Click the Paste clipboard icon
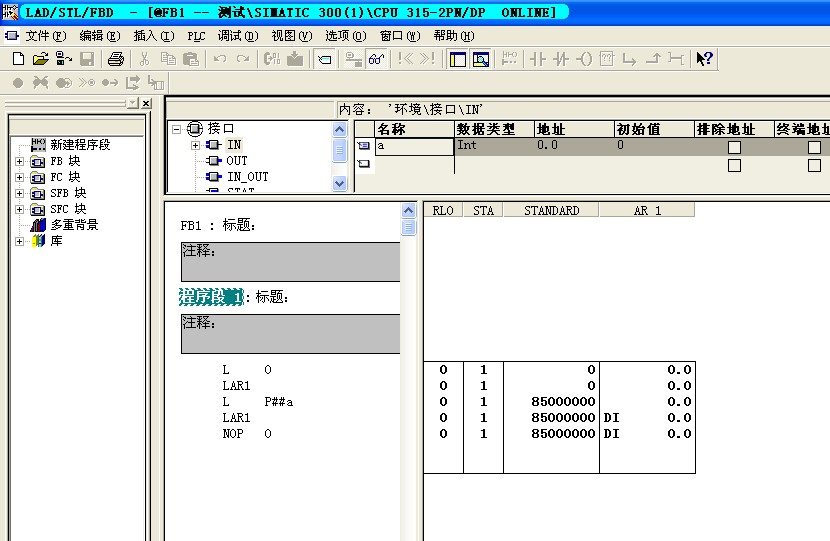This screenshot has width=830, height=541. tap(191, 59)
